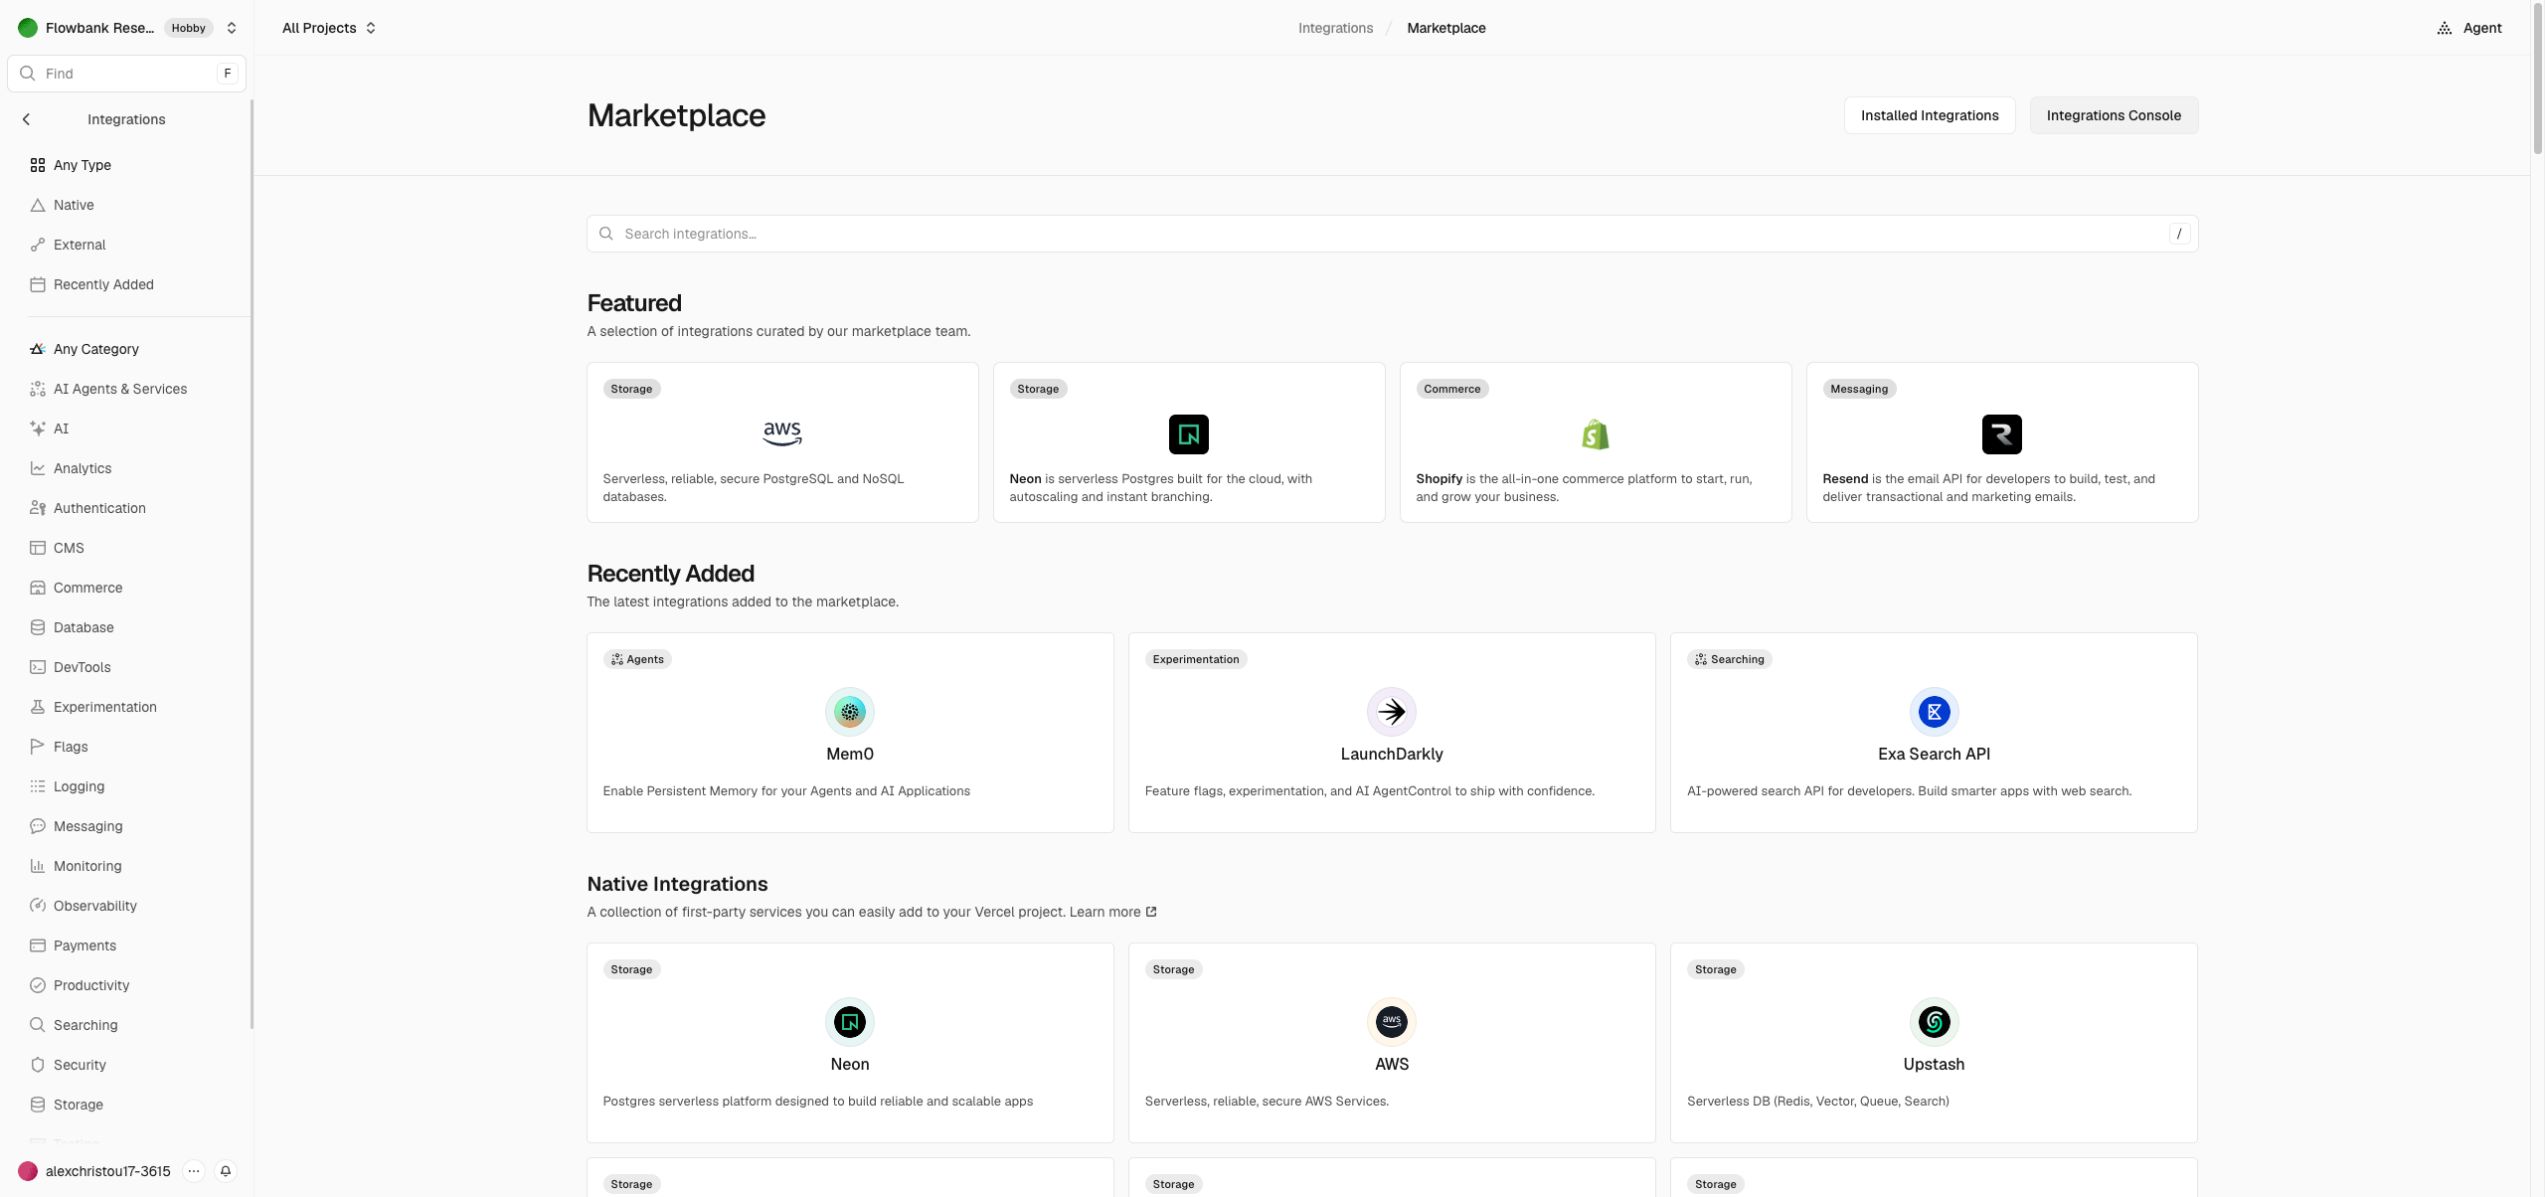Click the Logging list icon
The height and width of the screenshot is (1197, 2545).
click(37, 787)
